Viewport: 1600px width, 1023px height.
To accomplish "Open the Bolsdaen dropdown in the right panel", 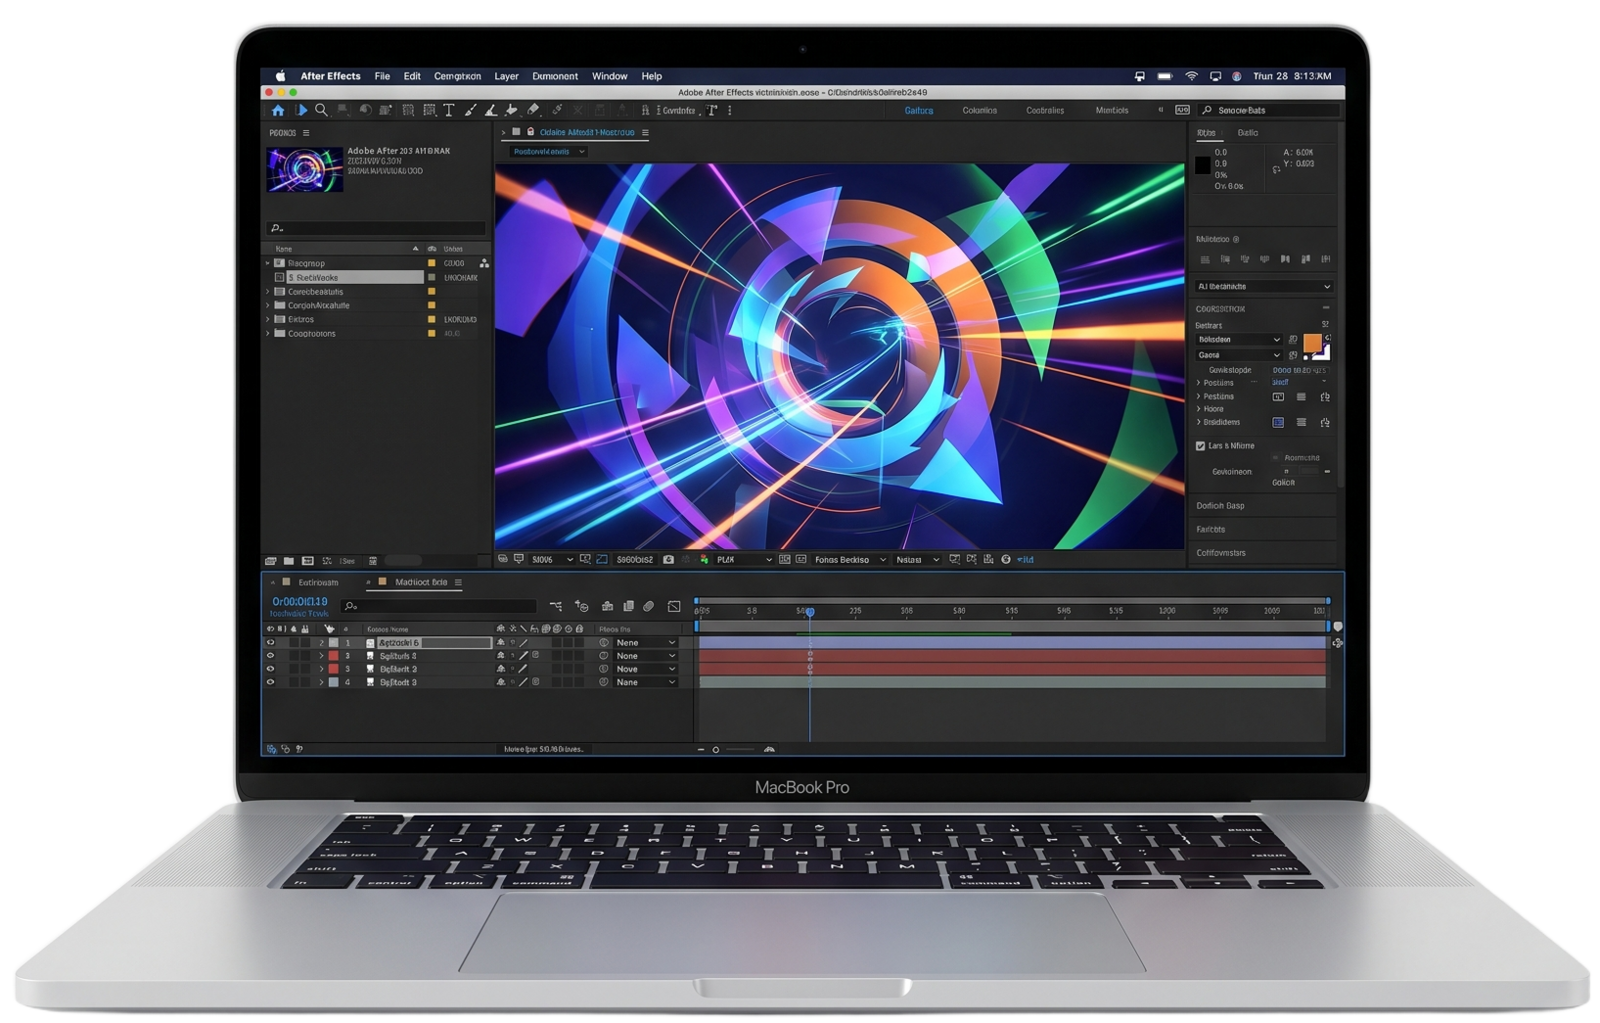I will point(1238,340).
